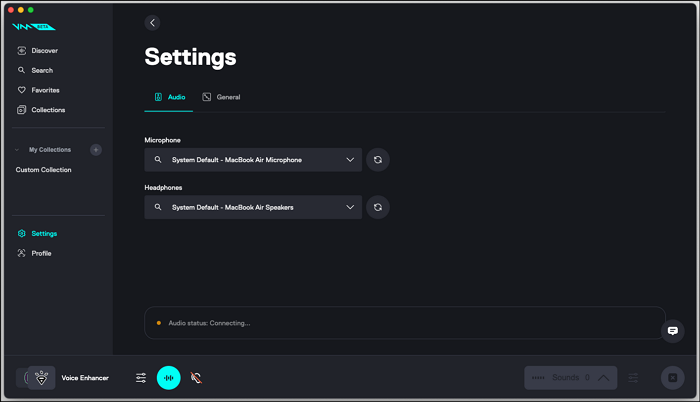This screenshot has width=700, height=402.
Task: Open Favorites in the sidebar
Action: [45, 90]
